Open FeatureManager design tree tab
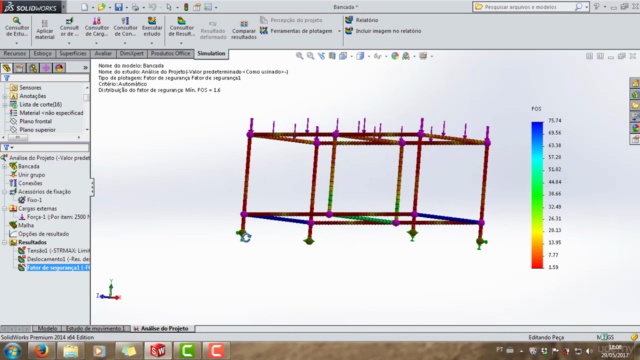The image size is (640, 360). [7, 68]
